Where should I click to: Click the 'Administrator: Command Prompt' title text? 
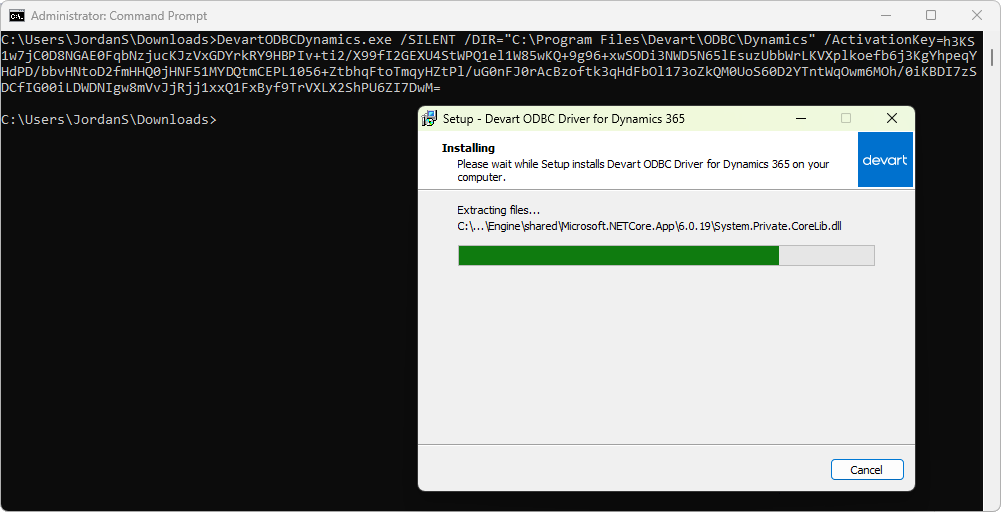[x=119, y=16]
